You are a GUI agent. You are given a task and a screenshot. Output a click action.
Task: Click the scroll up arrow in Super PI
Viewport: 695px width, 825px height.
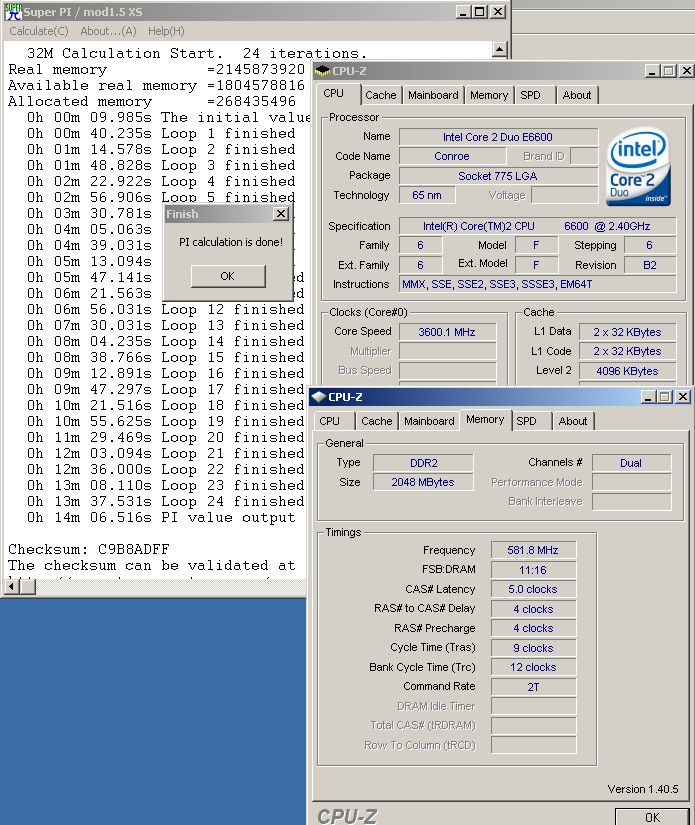click(499, 50)
